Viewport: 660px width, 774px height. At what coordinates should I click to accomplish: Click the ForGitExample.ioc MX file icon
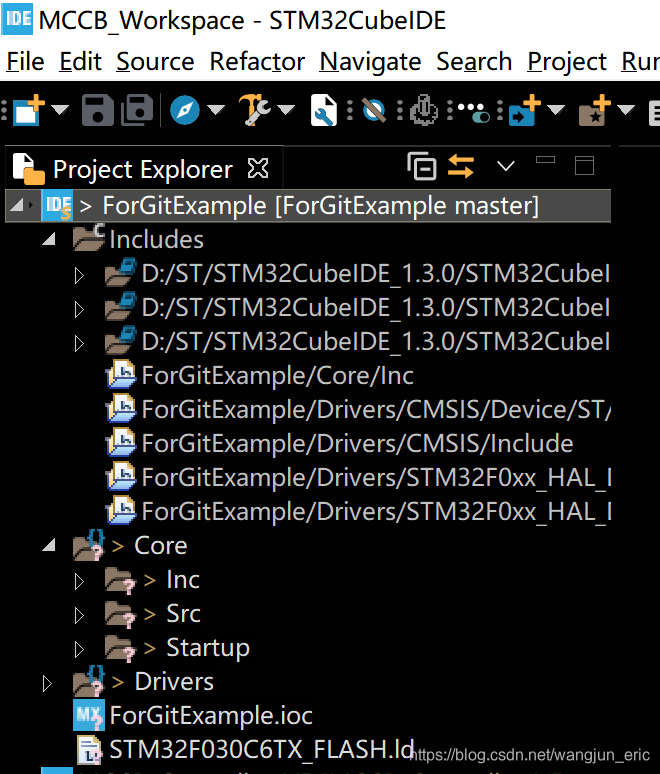[x=88, y=715]
